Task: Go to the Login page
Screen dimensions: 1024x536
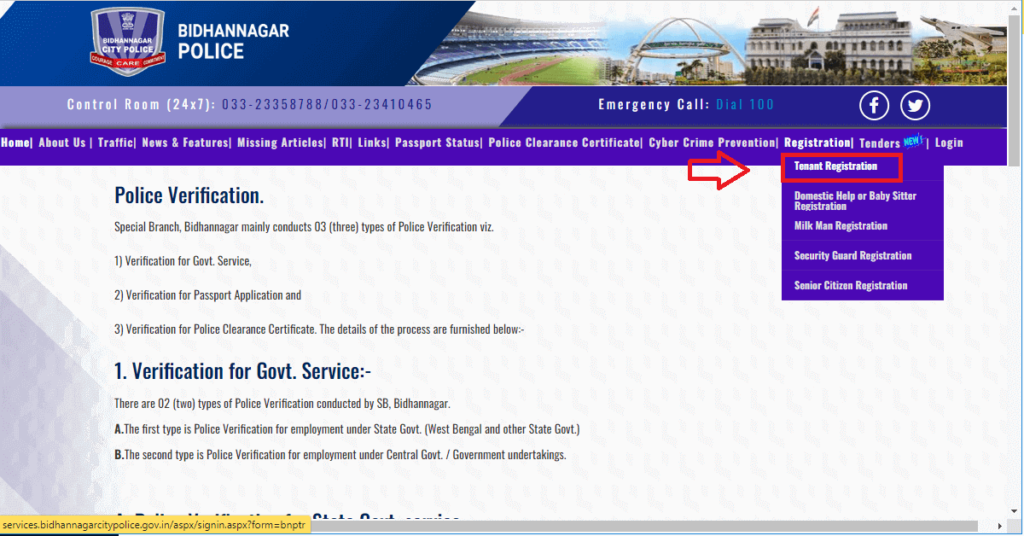Action: tap(949, 142)
